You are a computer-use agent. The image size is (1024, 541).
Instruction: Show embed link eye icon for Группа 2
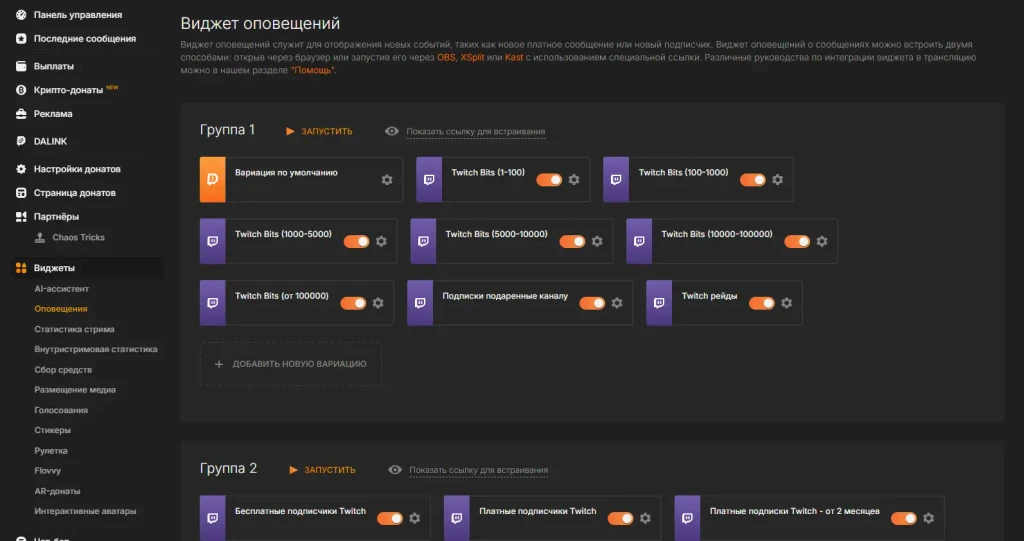394,470
